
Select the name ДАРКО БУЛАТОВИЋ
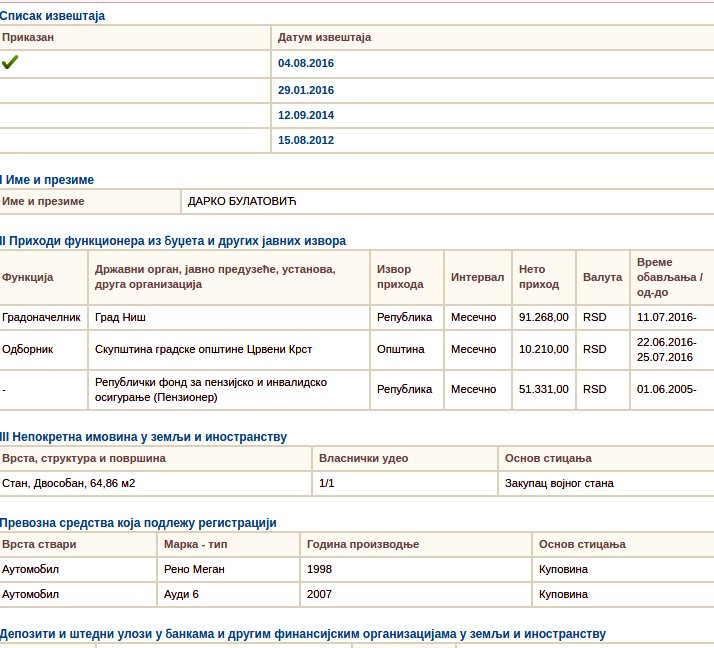click(243, 201)
